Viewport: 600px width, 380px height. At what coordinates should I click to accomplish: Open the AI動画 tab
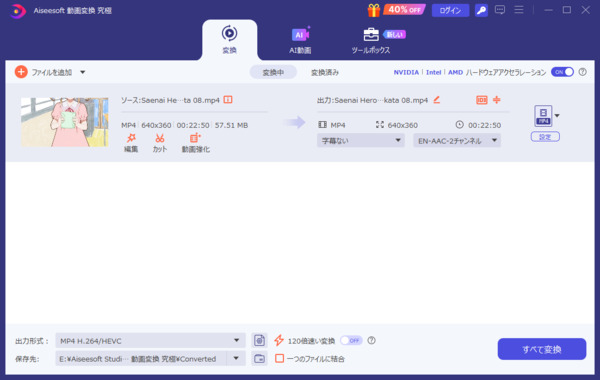(x=300, y=40)
